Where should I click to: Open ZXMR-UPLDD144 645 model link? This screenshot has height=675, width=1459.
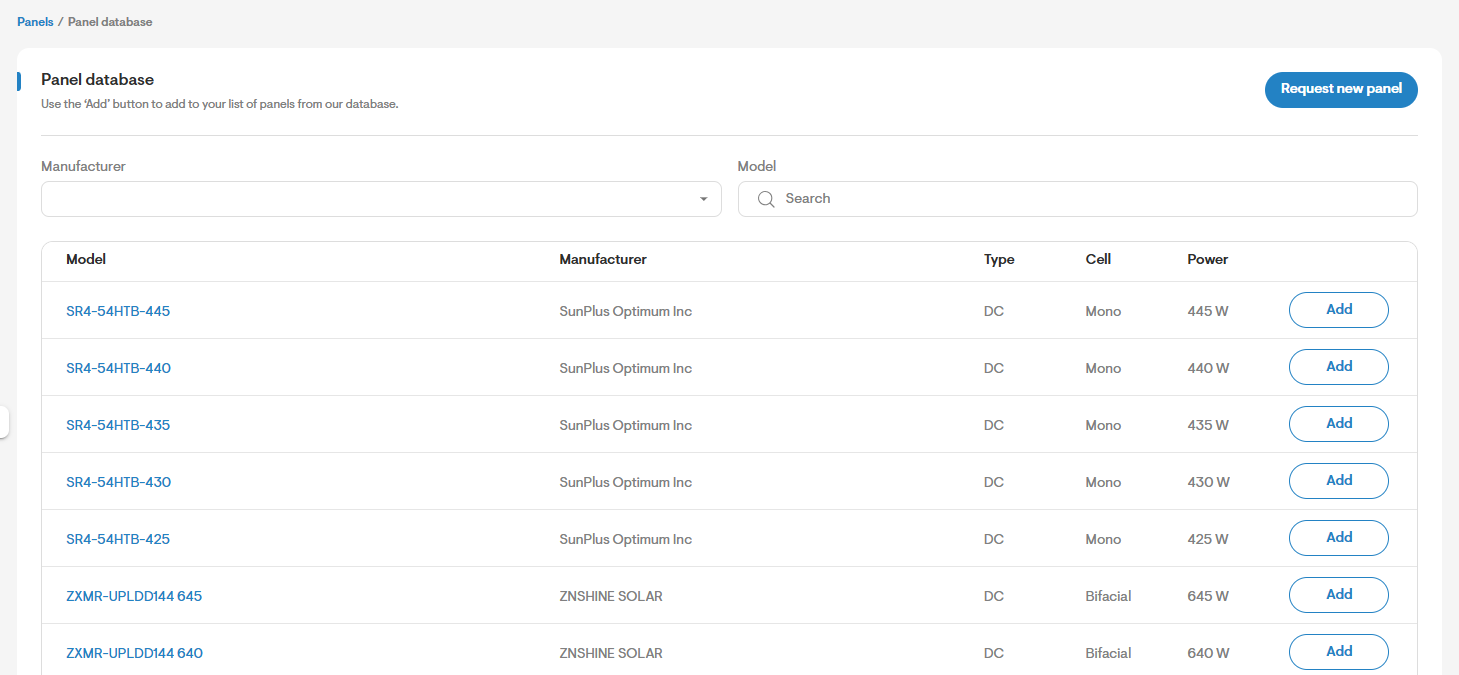(x=134, y=596)
